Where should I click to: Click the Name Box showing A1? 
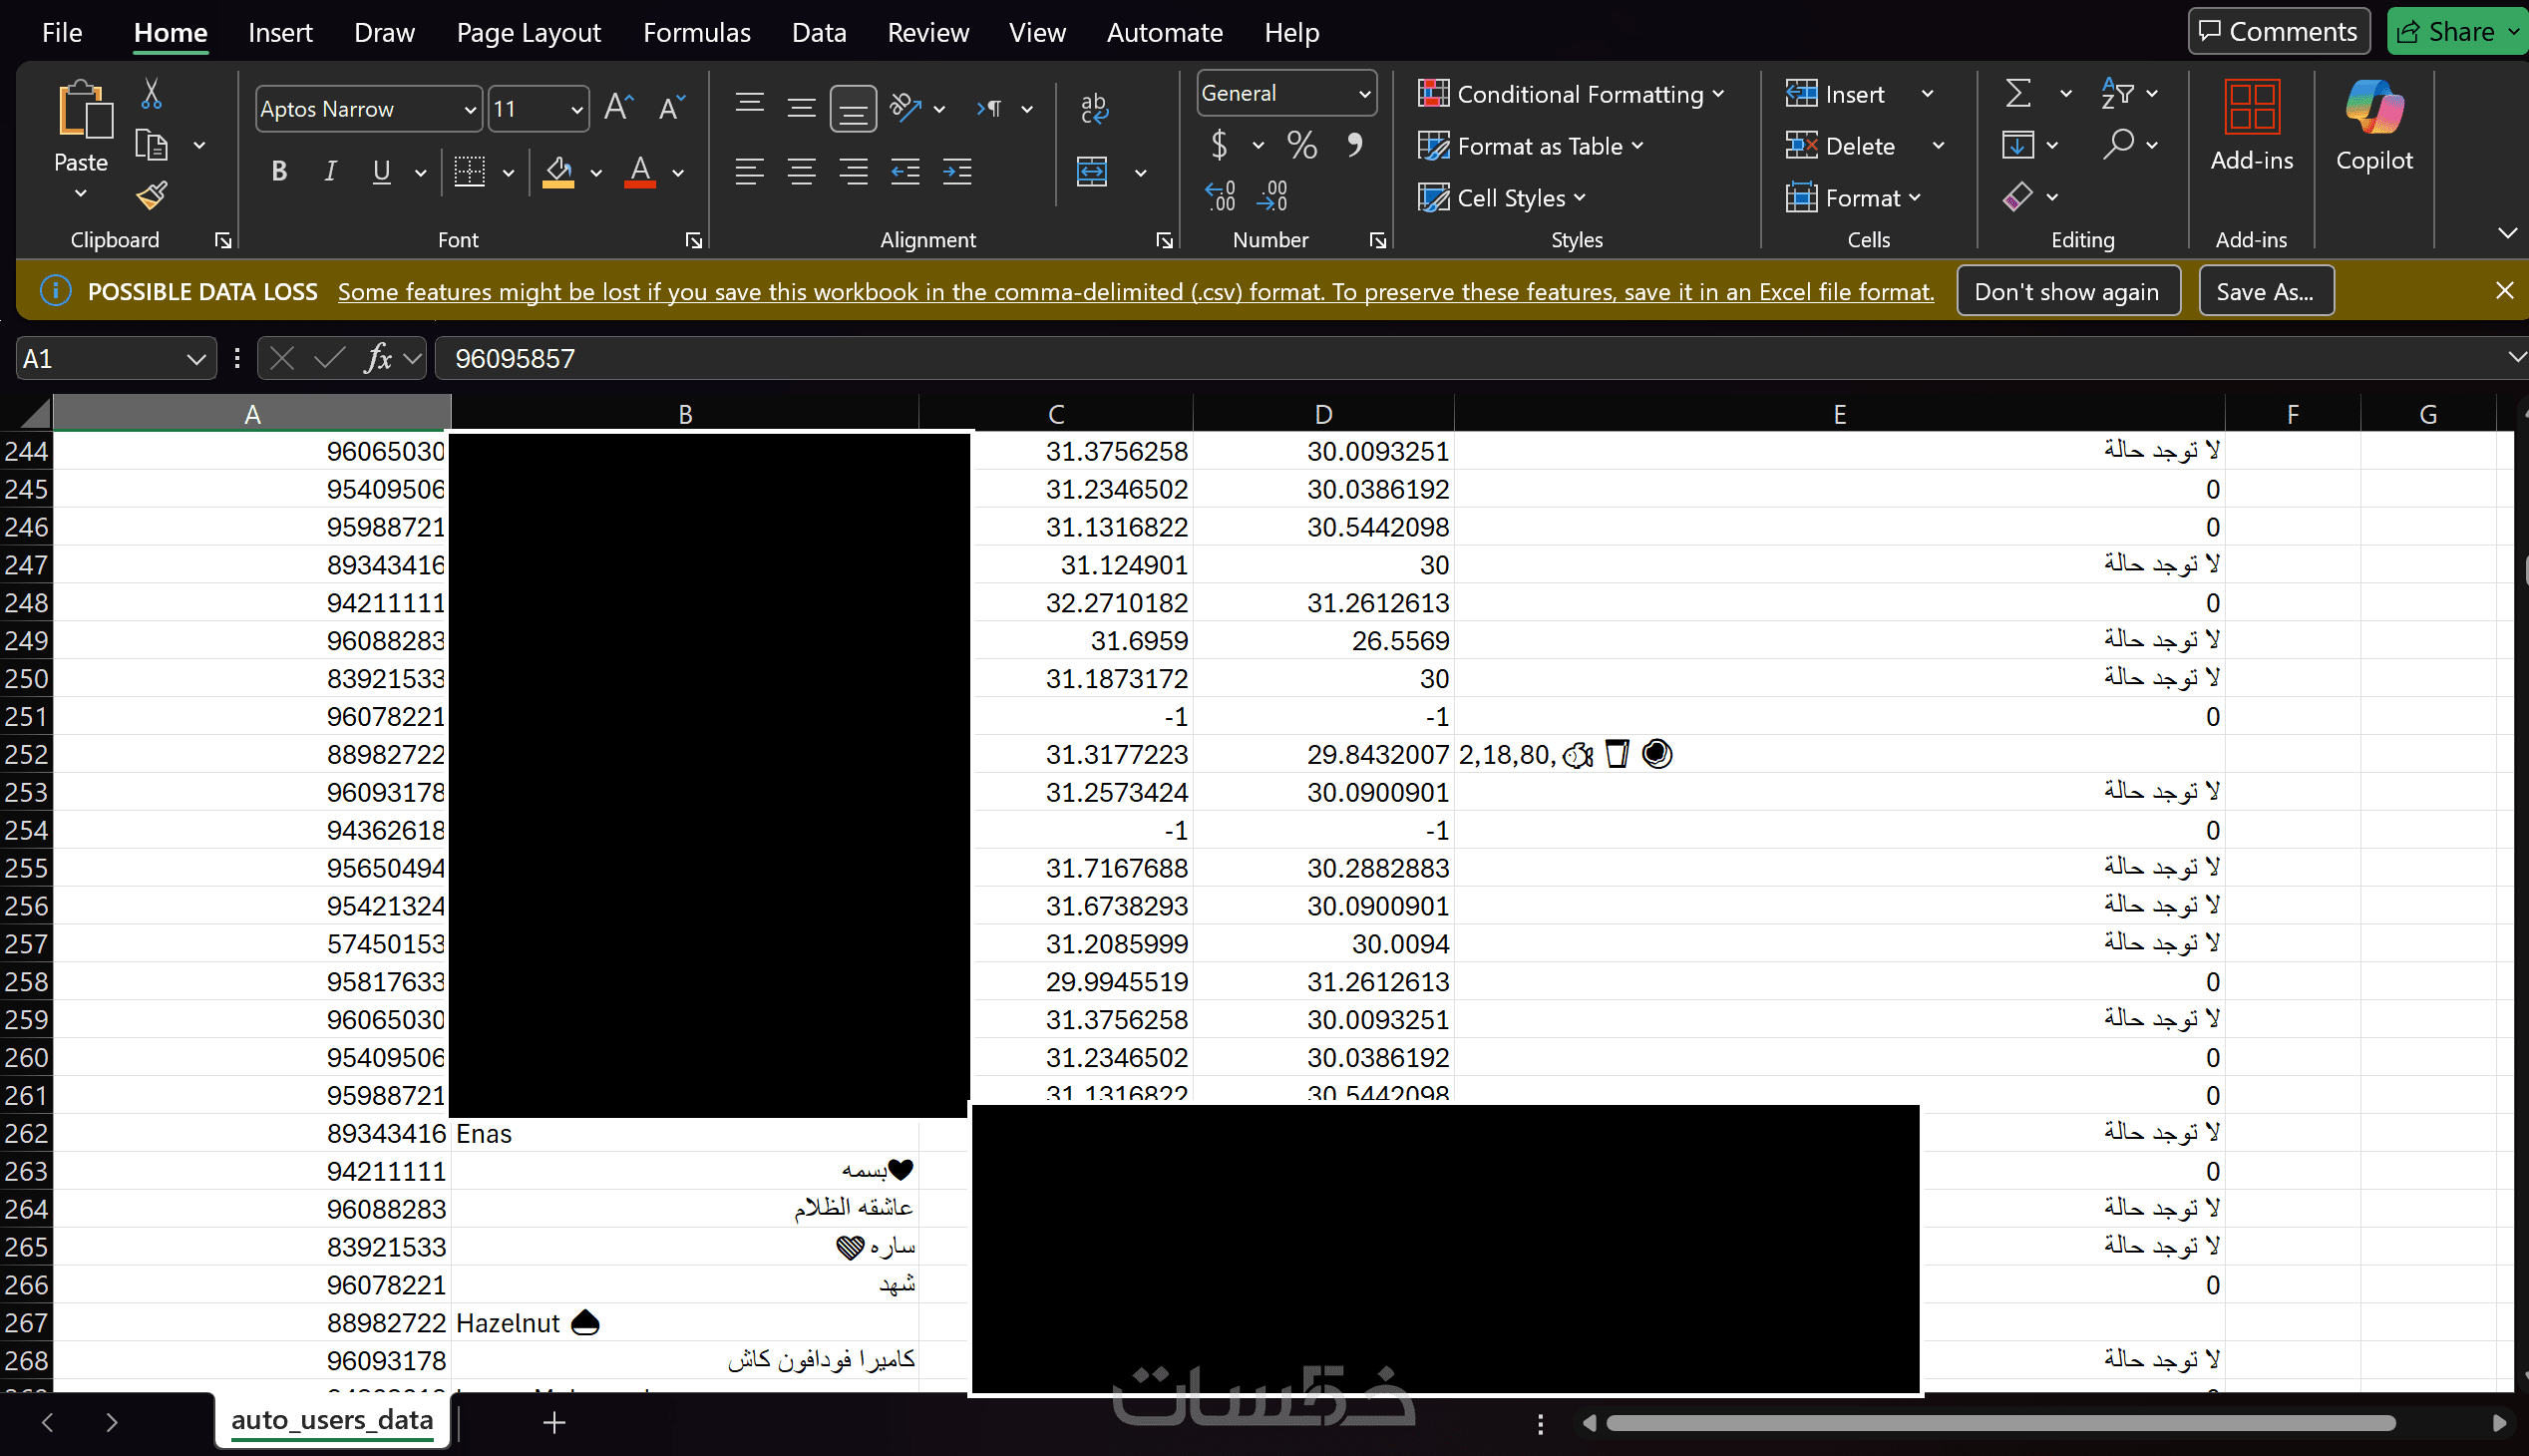click(100, 358)
